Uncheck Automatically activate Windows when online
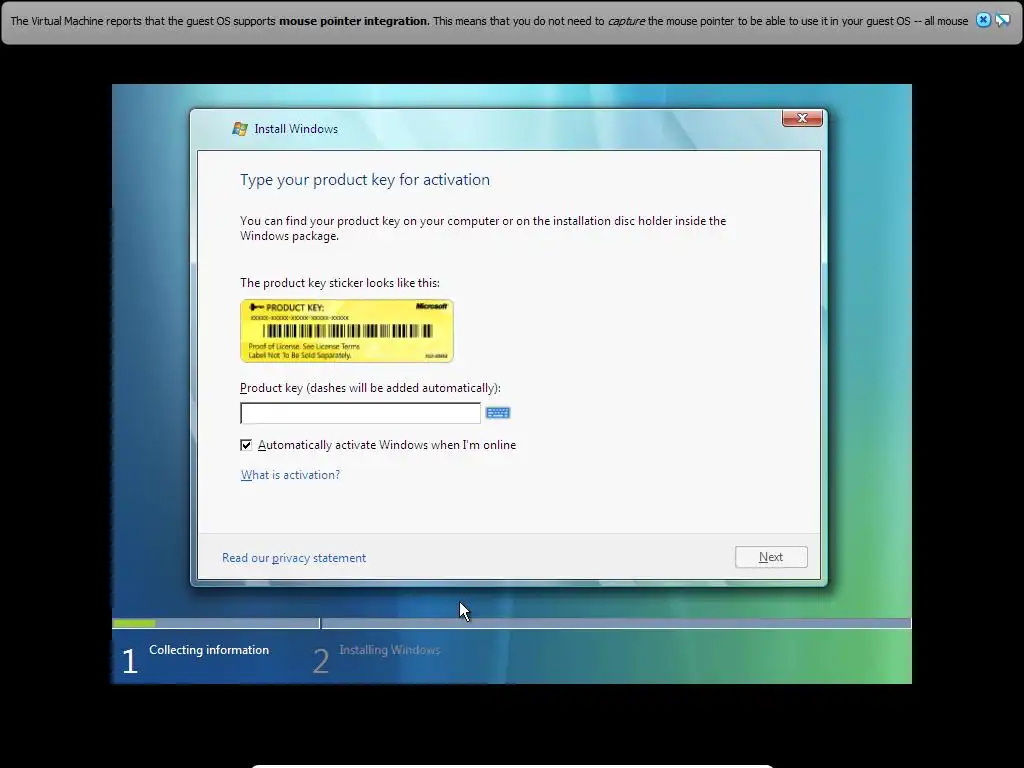Screen dimensions: 1024x768 coord(246,445)
